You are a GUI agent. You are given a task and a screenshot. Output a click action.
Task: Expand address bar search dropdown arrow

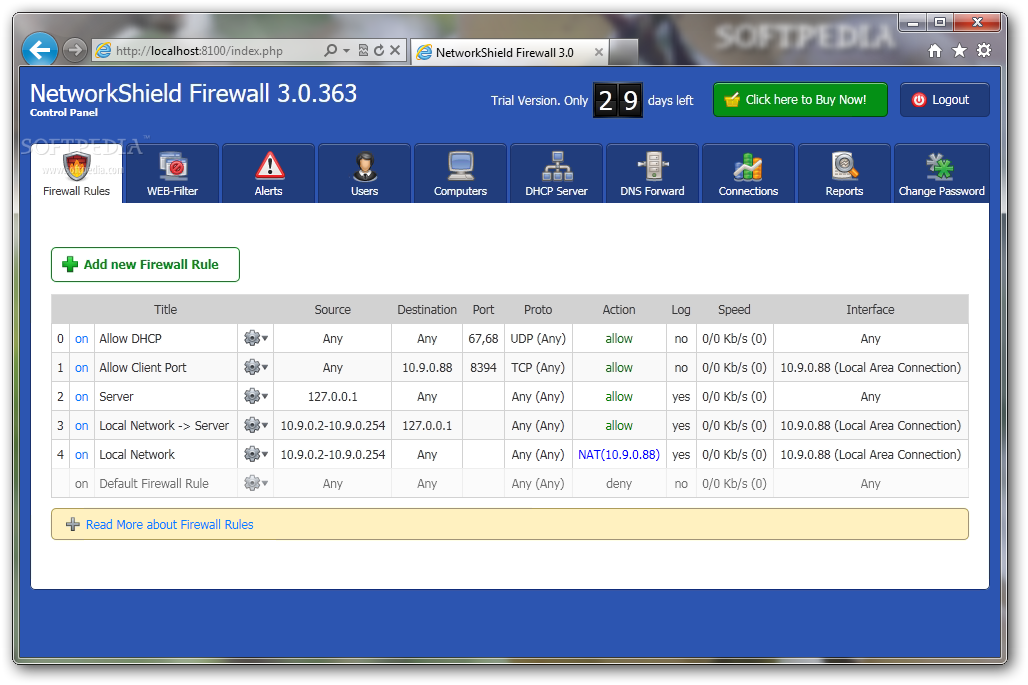(x=346, y=50)
